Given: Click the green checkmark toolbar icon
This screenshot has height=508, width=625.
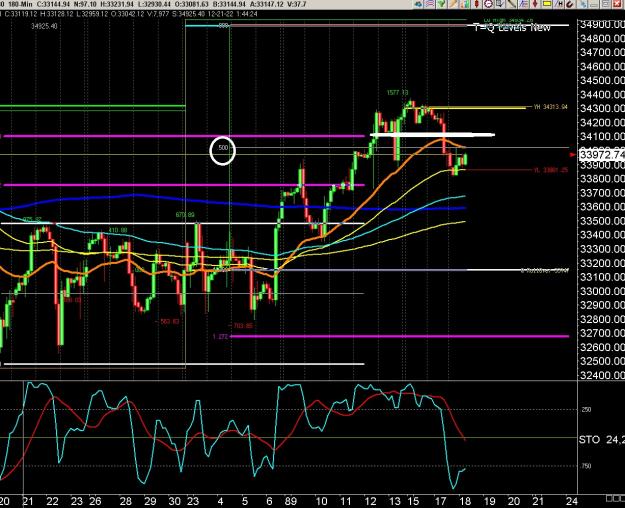Looking at the screenshot, I should (x=441, y=4).
